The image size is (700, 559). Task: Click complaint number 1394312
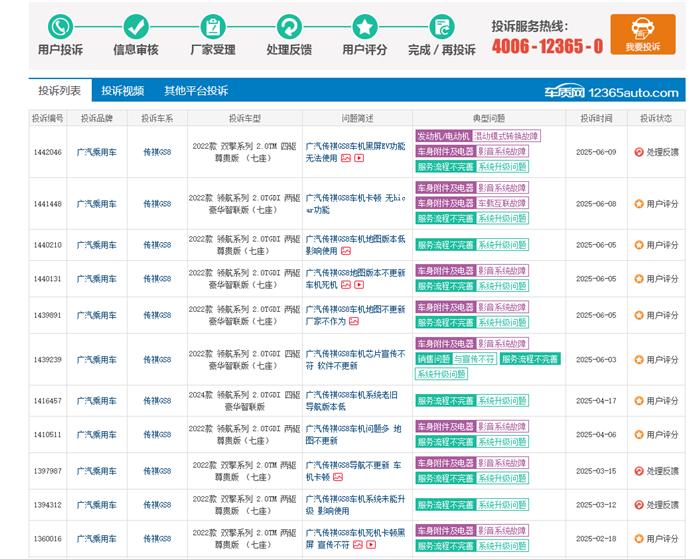(x=47, y=505)
